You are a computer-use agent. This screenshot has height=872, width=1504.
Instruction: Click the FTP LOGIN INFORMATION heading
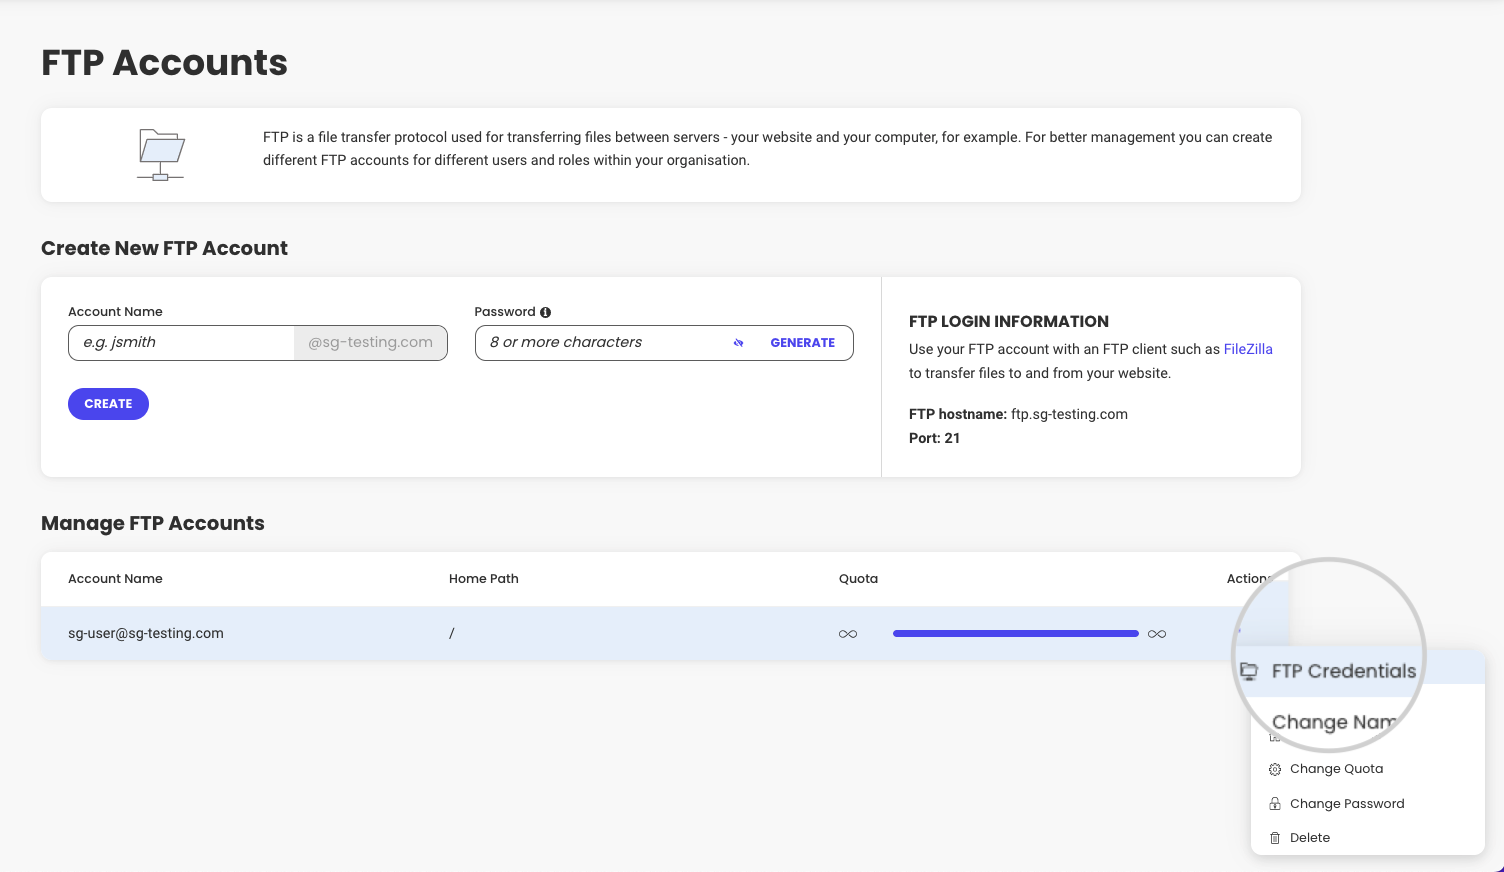[1009, 321]
